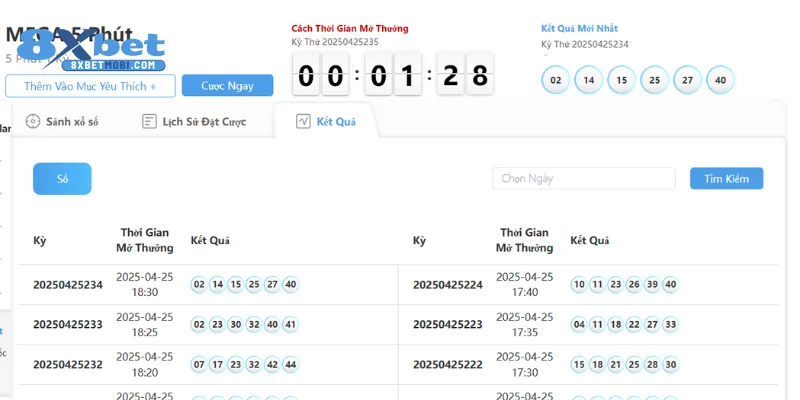Image resolution: width=800 pixels, height=400 pixels.
Task: Click ball 07 in row 20250425232
Action: coord(199,365)
